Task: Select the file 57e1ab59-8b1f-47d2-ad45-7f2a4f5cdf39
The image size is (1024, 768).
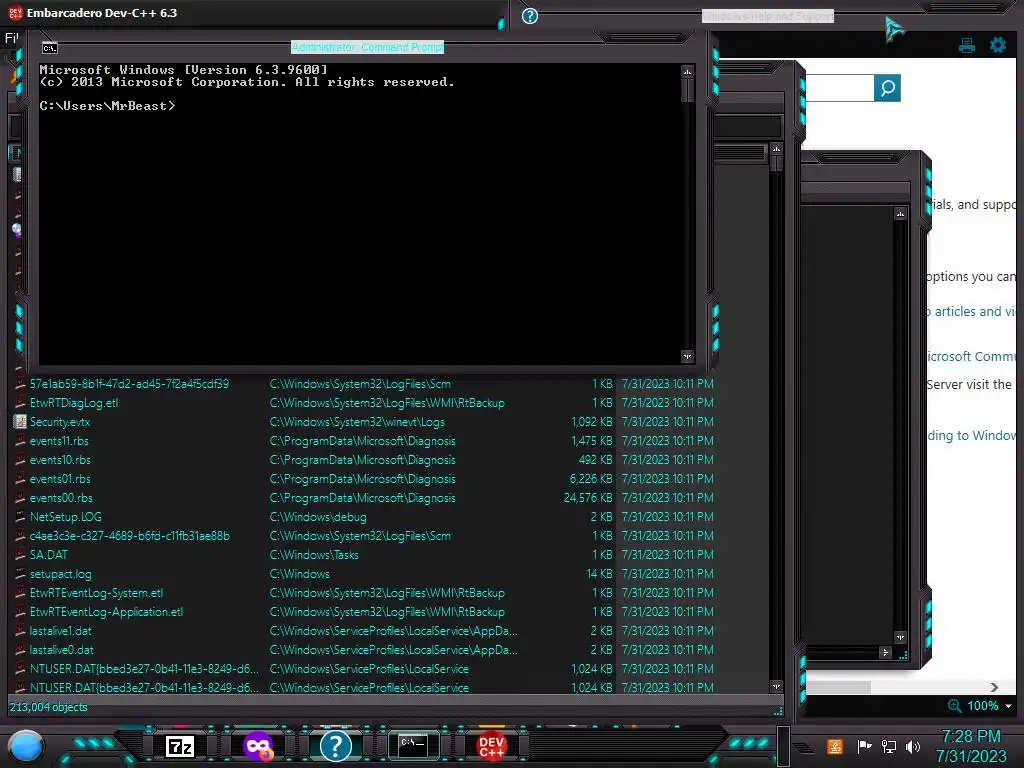Action: pos(129,384)
